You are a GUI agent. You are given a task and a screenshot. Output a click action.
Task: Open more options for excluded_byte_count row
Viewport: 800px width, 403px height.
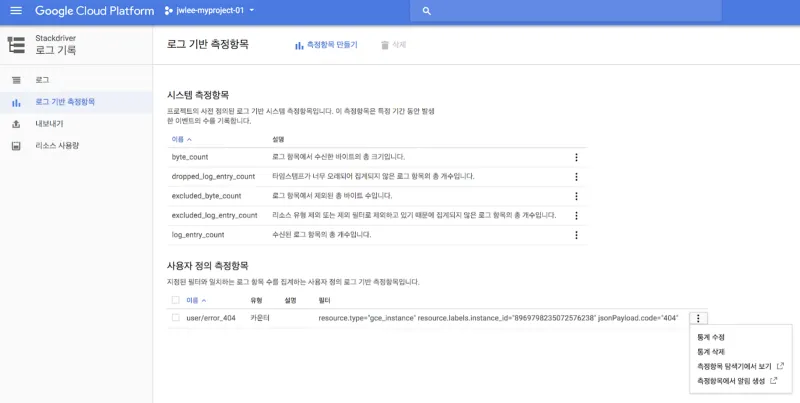pyautogui.click(x=576, y=196)
